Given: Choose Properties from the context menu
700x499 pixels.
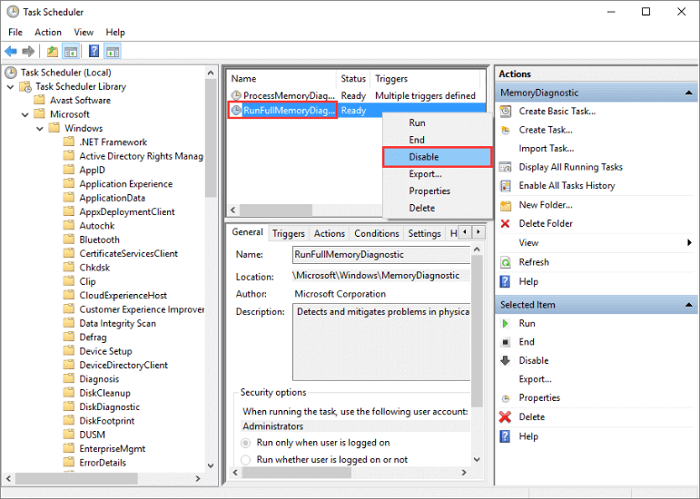Looking at the screenshot, I should click(438, 191).
